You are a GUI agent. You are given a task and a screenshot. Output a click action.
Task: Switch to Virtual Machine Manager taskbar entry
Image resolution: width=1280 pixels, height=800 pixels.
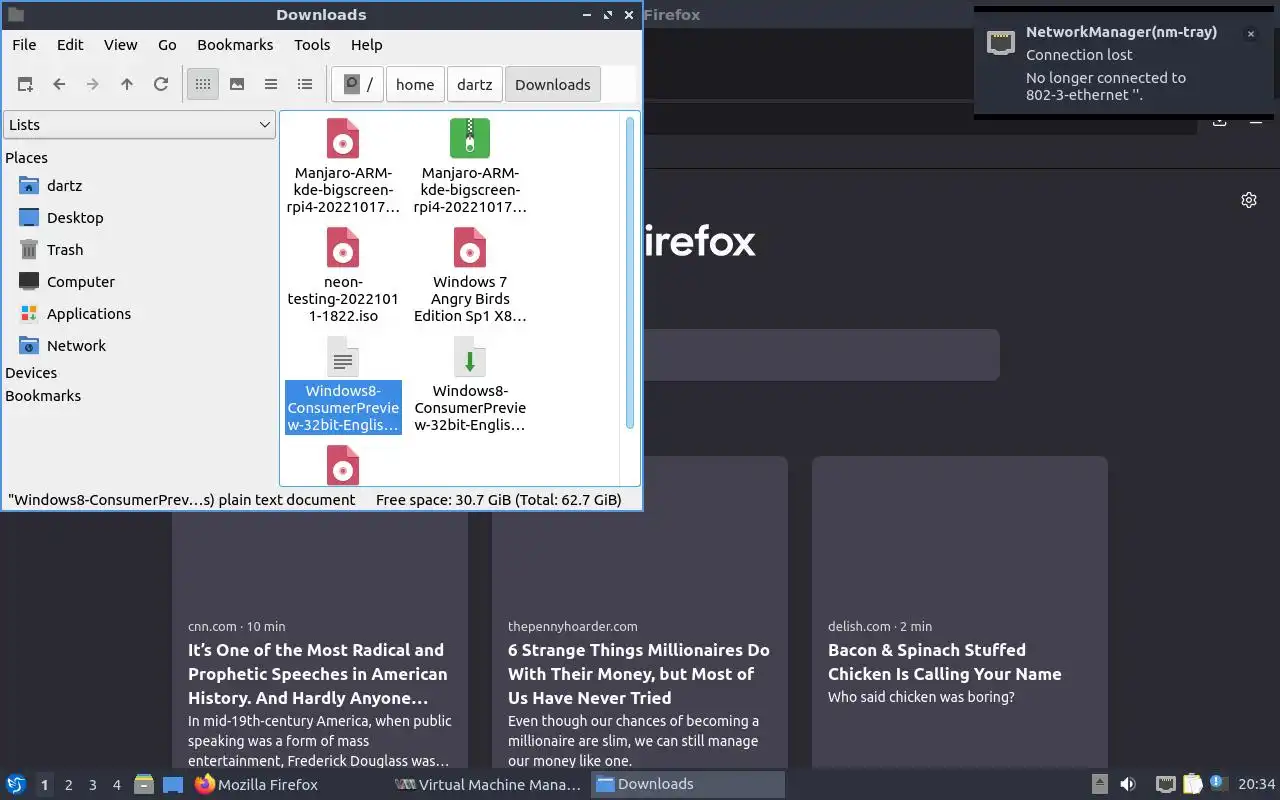[488, 785]
